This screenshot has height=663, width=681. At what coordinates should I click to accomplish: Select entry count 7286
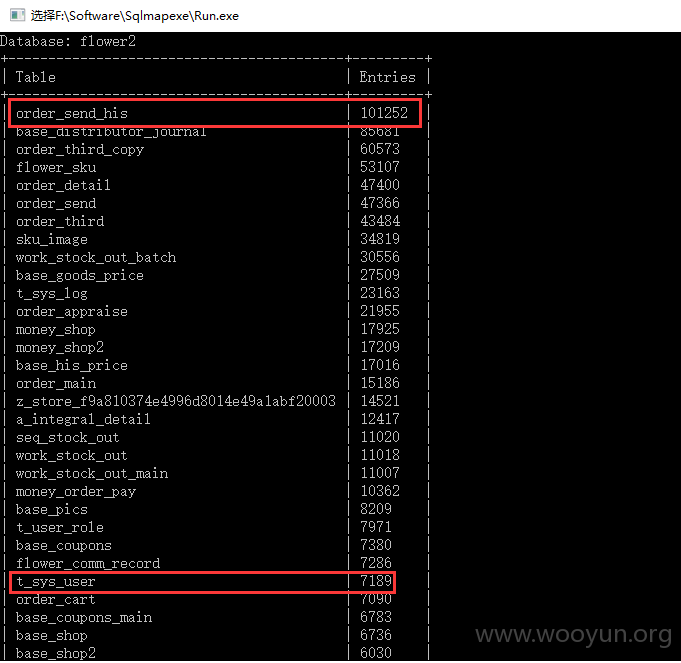[x=376, y=563]
